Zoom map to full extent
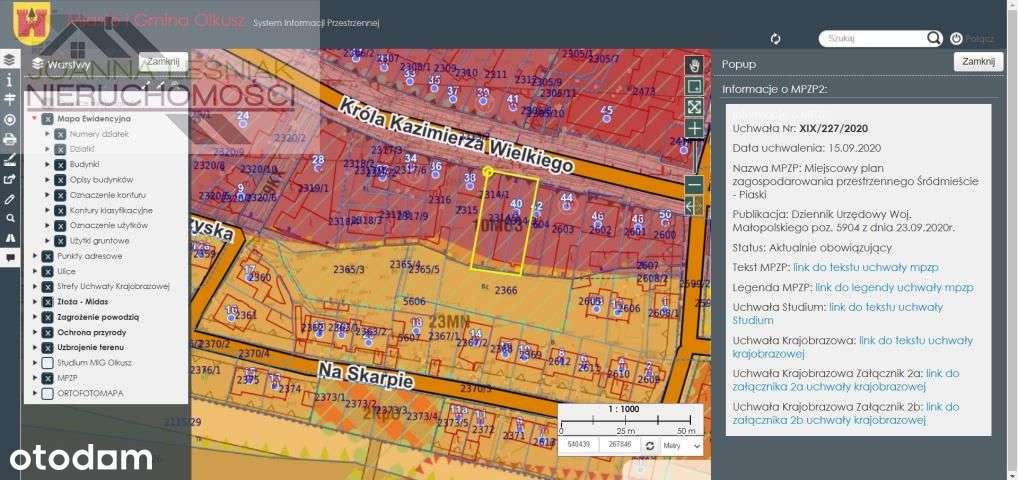1018x480 pixels. 695,107
